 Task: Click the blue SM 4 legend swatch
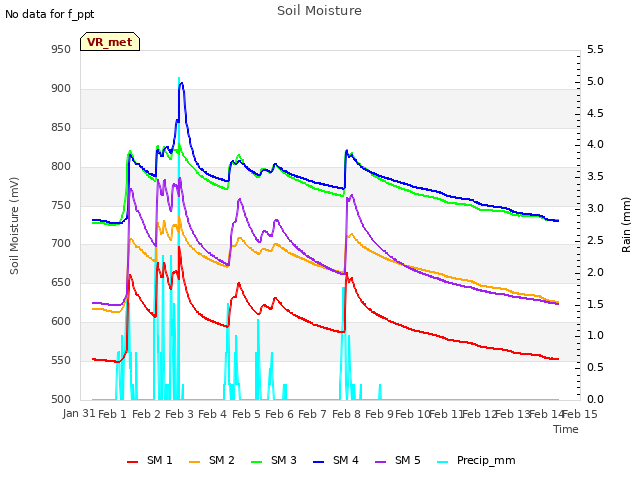pyautogui.click(x=318, y=462)
